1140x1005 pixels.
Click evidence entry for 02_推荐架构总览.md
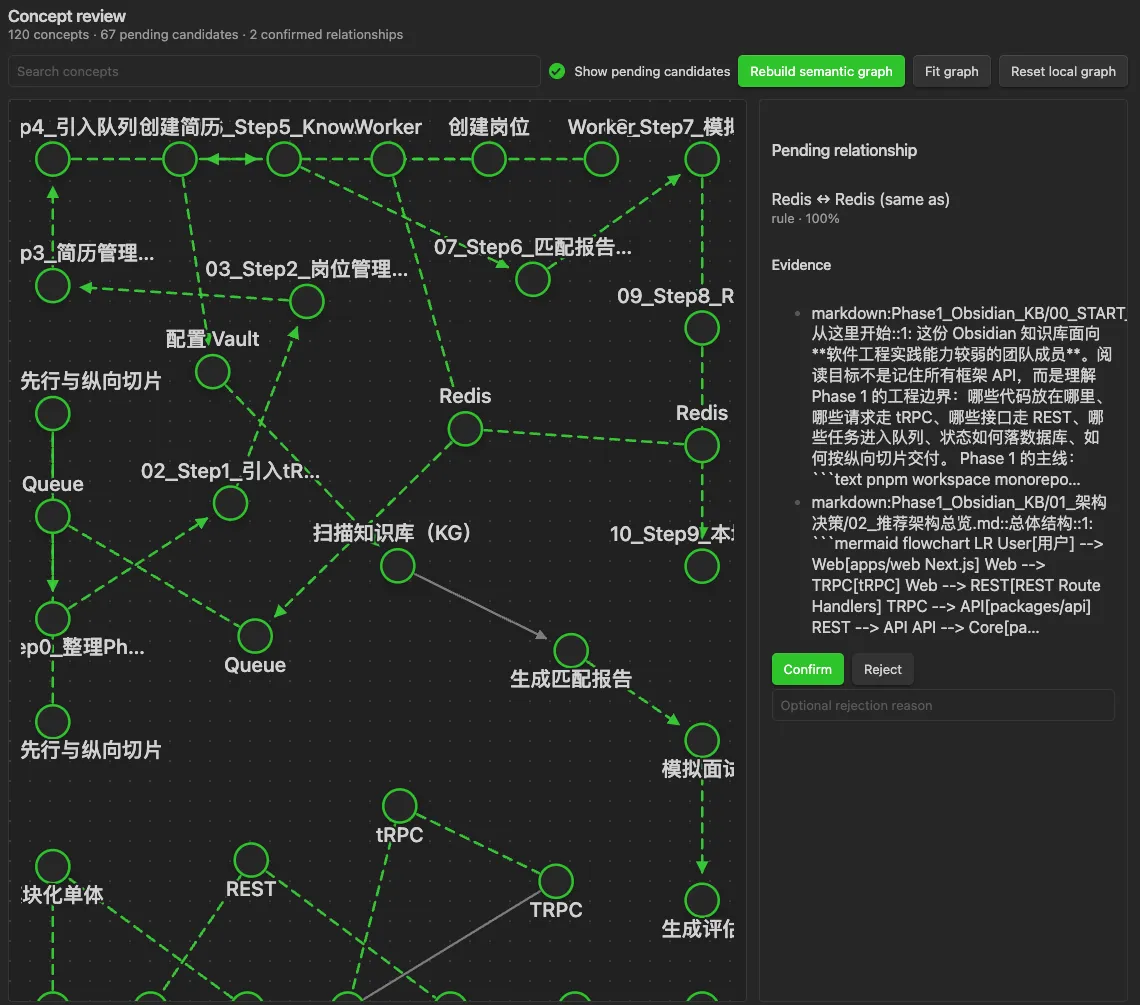959,565
